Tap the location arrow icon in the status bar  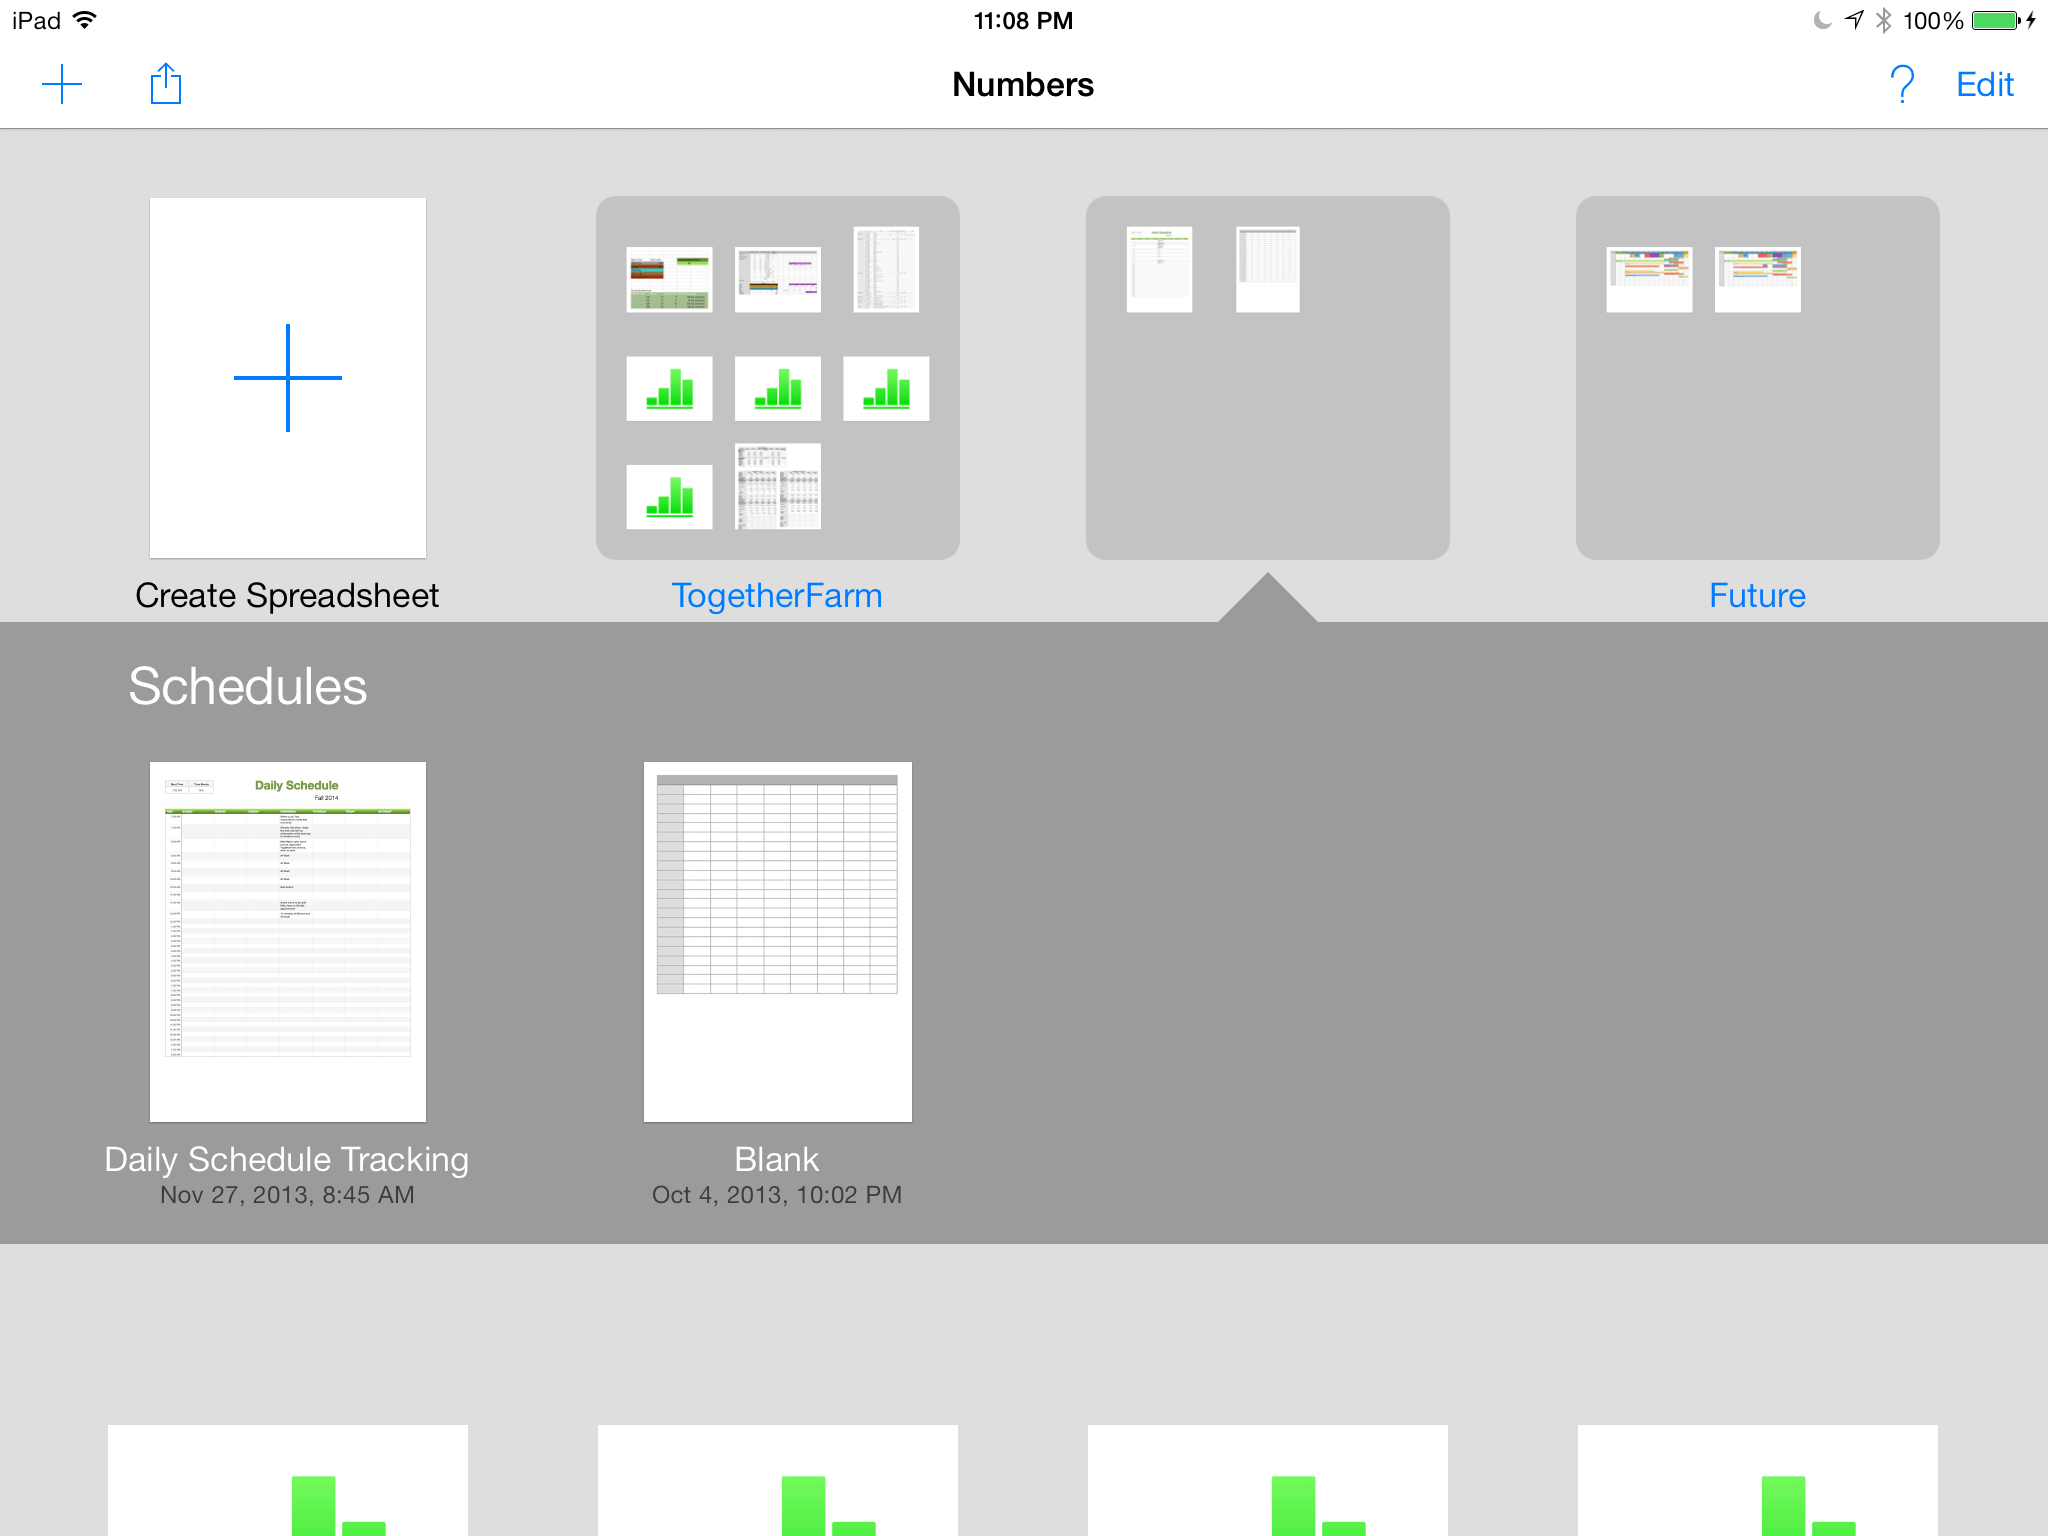point(1855,20)
